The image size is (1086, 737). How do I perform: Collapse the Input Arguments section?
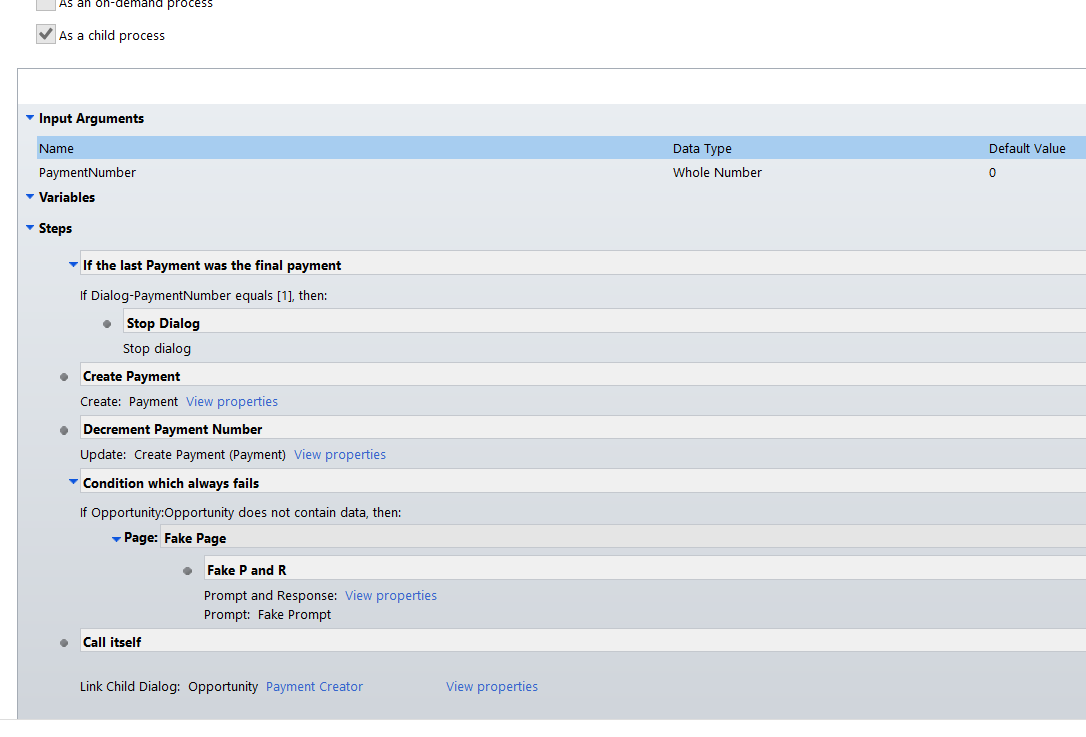(30, 118)
